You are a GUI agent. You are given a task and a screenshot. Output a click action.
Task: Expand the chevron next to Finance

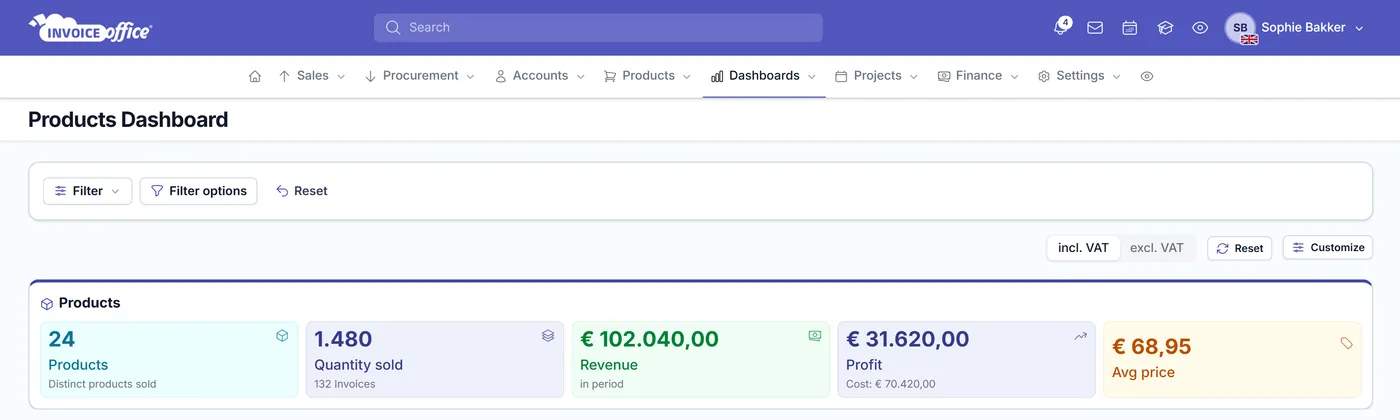tap(1014, 76)
